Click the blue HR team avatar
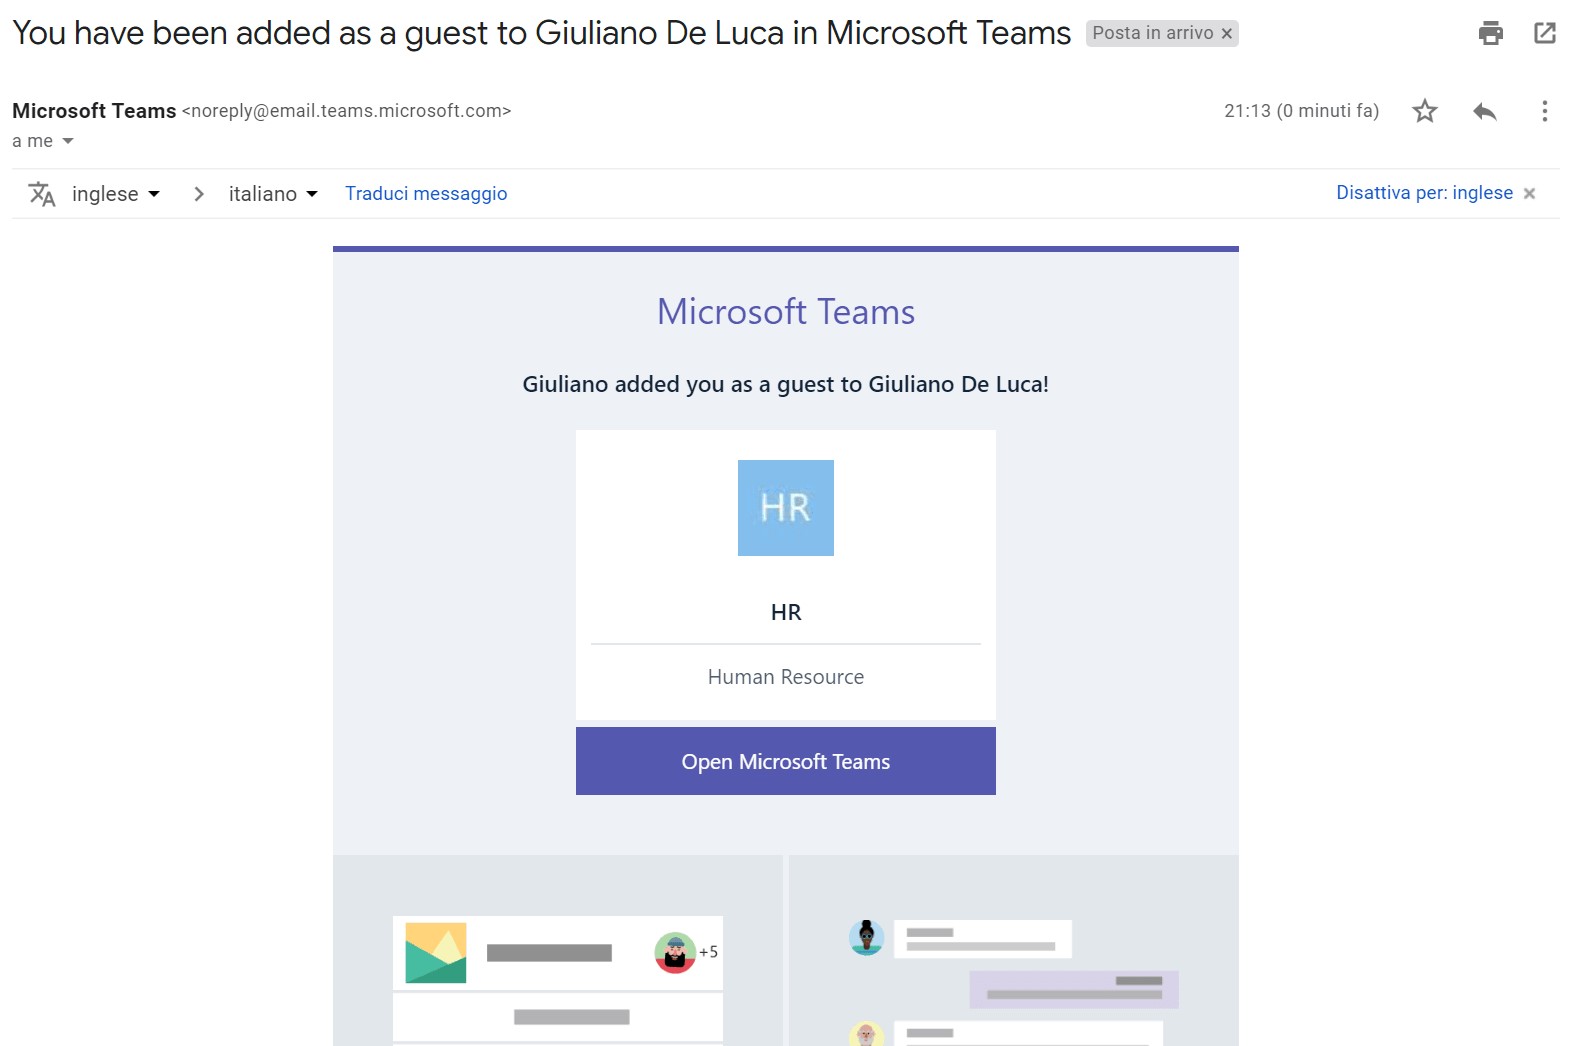The image size is (1576, 1046). (x=786, y=508)
